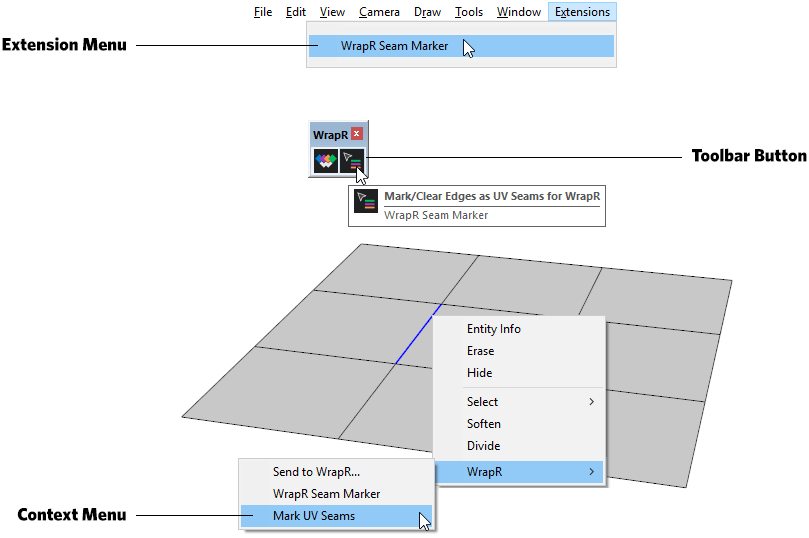Select Entity Info from context menu

pos(493,329)
